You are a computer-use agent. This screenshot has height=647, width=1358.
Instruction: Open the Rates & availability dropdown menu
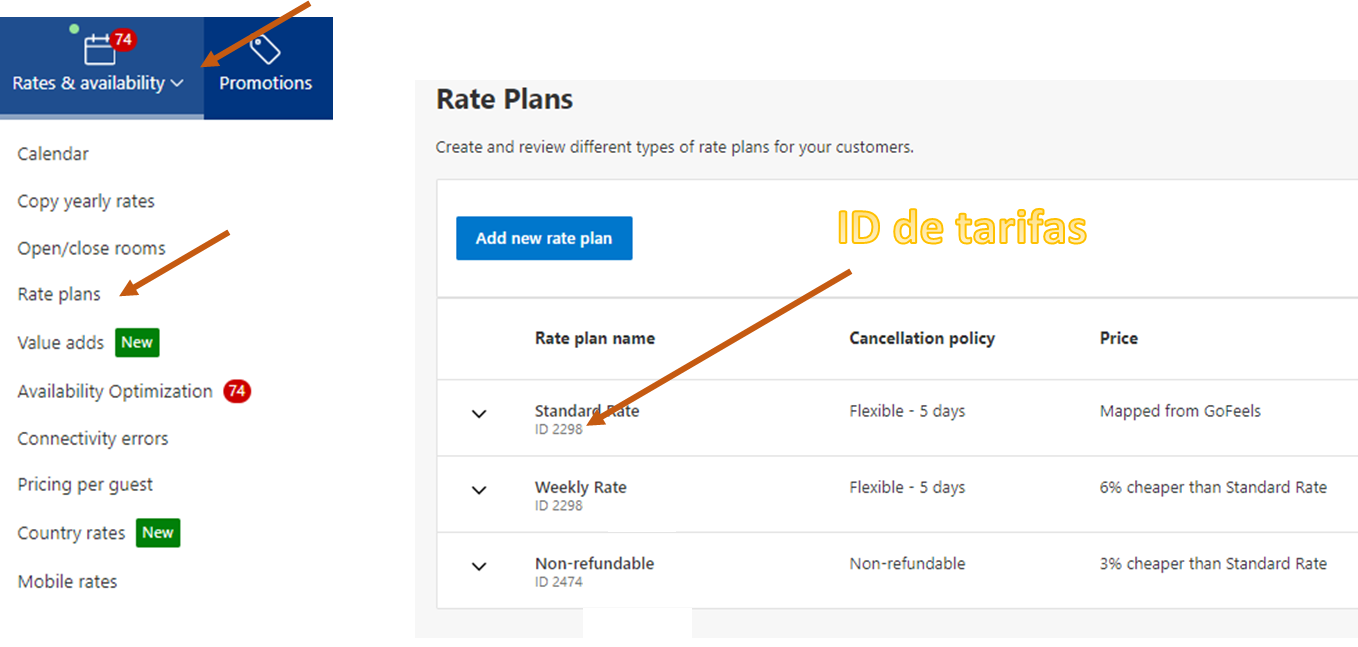pyautogui.click(x=98, y=83)
